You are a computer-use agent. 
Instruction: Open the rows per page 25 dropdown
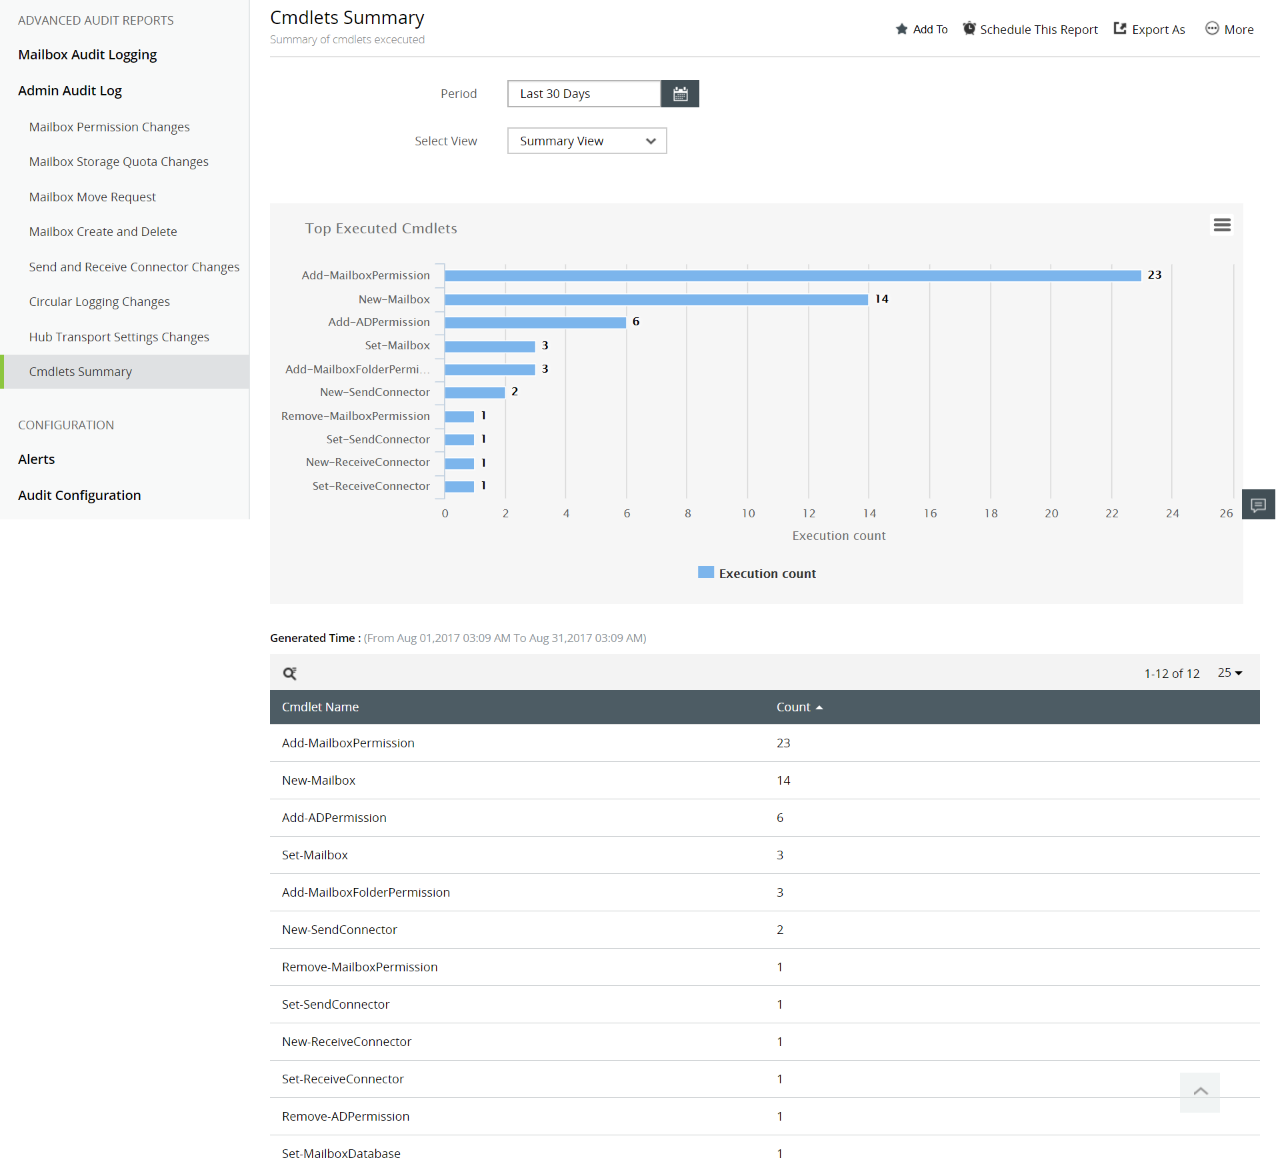[x=1229, y=673]
